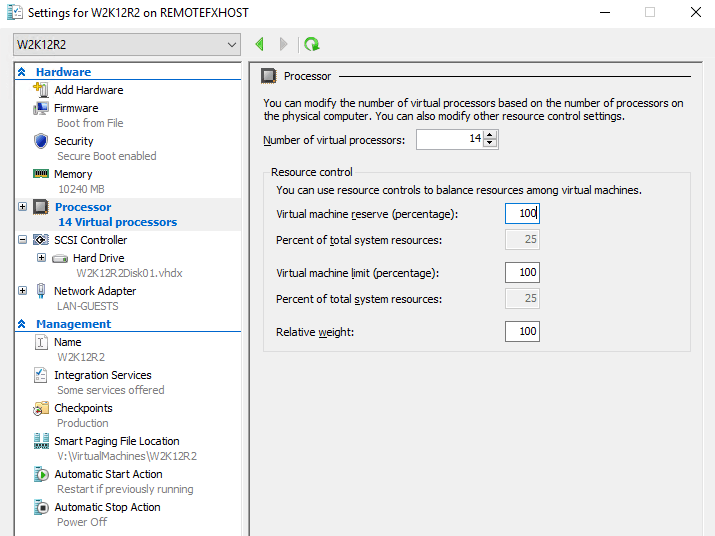
Task: Click the Security shield icon
Action: point(41,141)
